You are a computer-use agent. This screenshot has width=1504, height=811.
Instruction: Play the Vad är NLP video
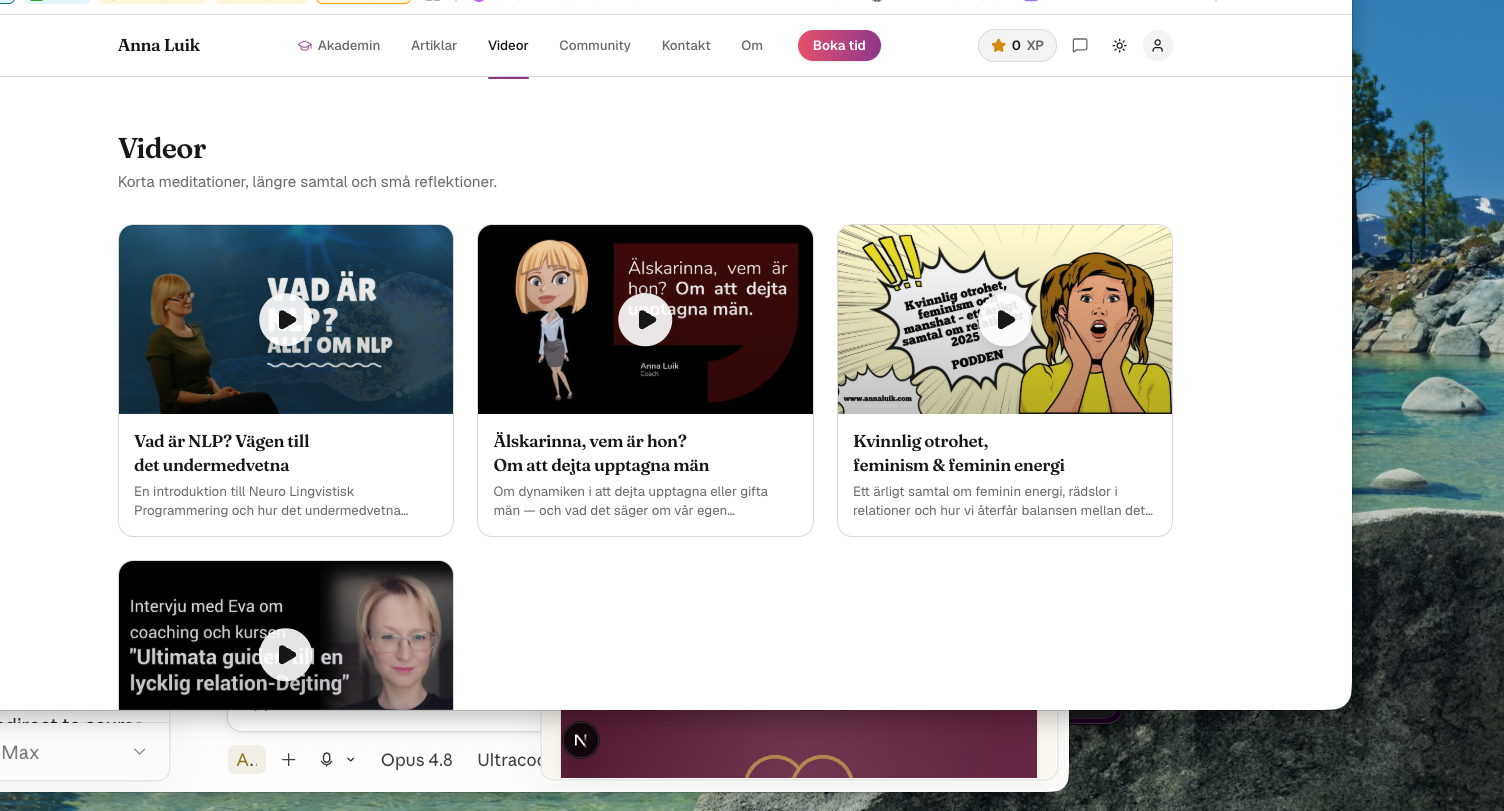click(x=286, y=319)
